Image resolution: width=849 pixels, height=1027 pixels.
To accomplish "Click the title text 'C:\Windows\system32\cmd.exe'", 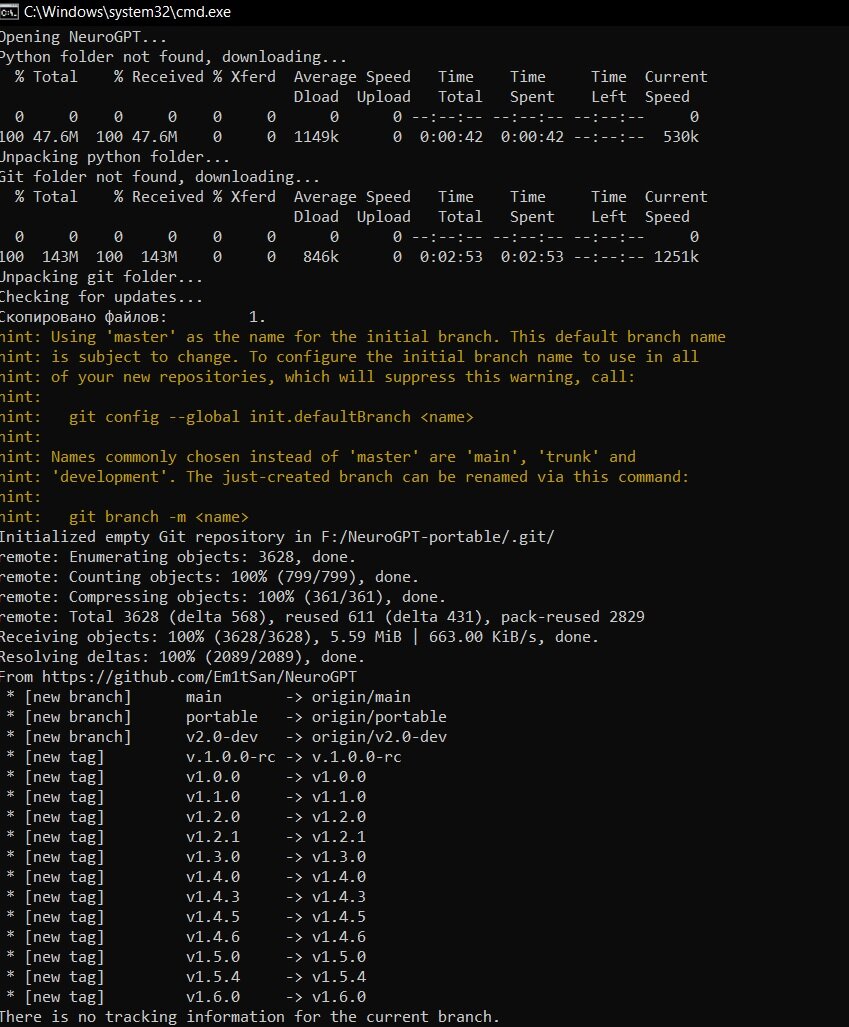I will 127,12.
